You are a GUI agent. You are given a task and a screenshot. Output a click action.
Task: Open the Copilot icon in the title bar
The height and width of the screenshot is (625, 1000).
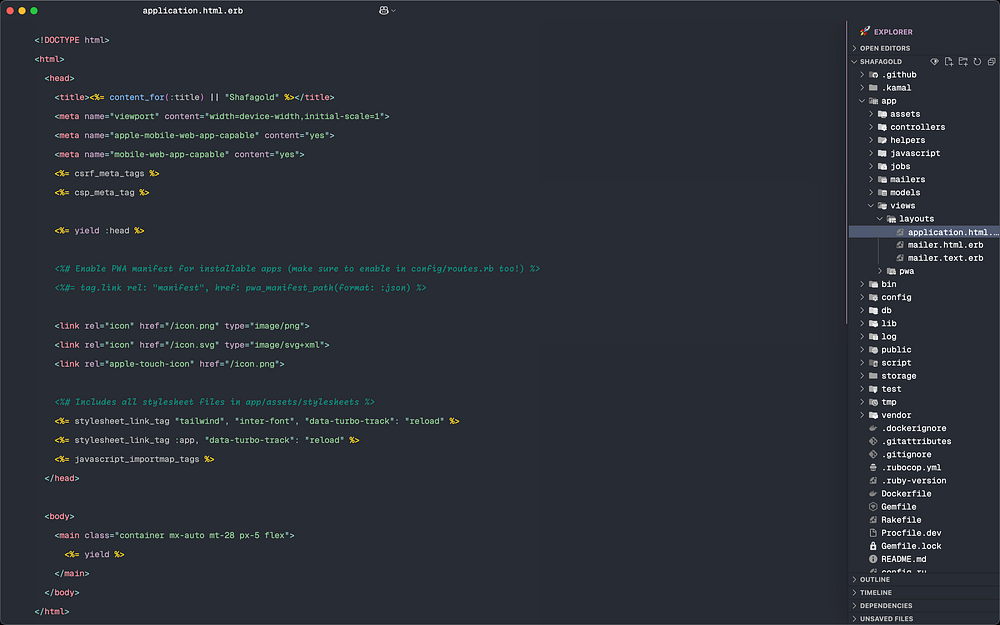click(383, 10)
